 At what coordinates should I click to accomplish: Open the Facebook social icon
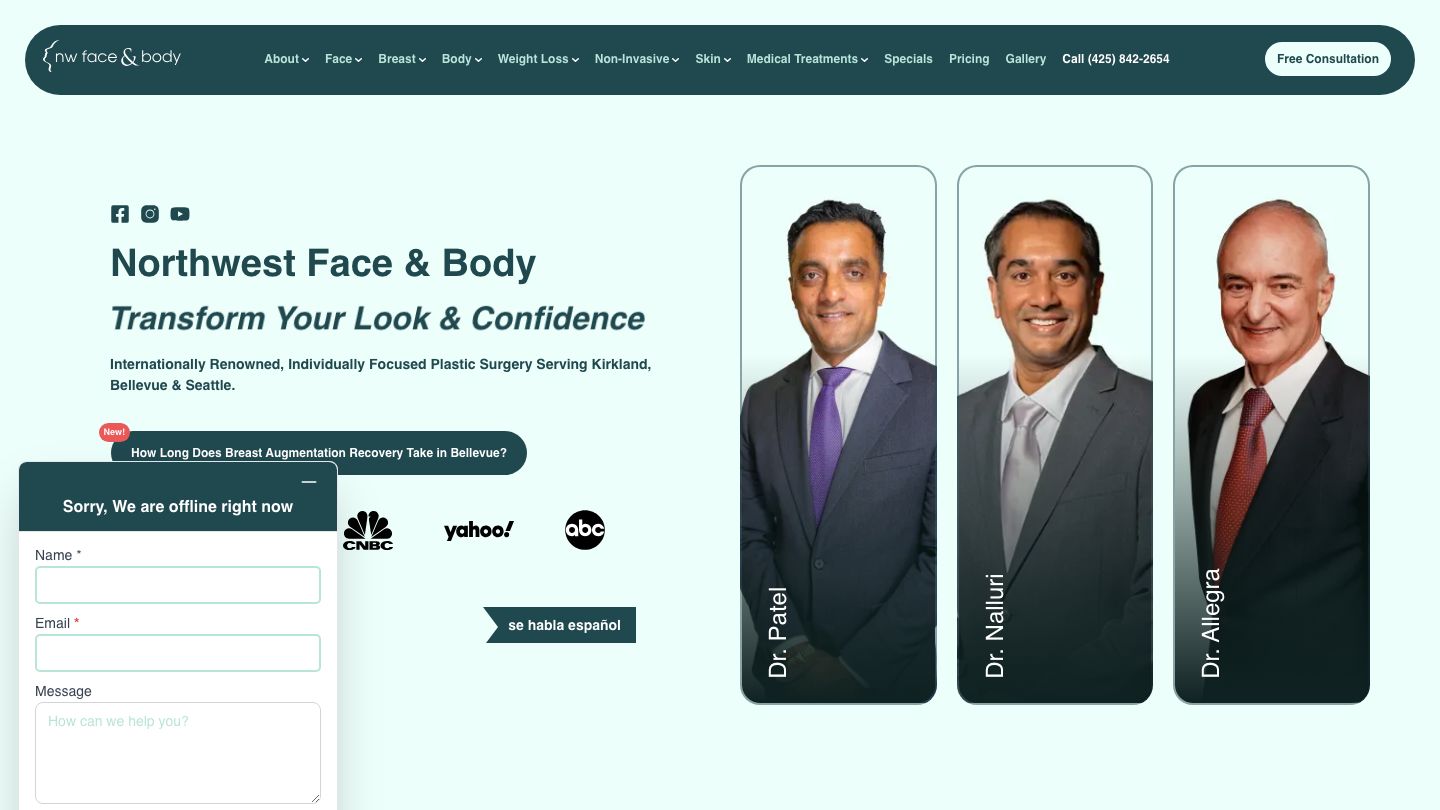point(120,214)
